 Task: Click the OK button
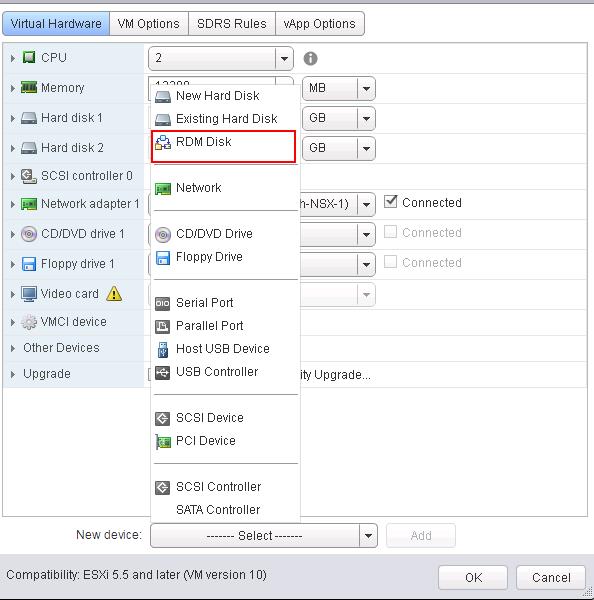[x=473, y=577]
